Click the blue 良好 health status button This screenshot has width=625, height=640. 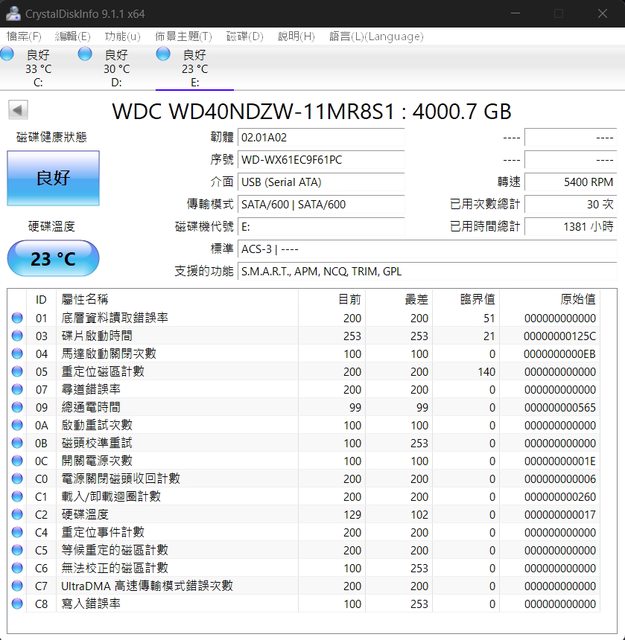pos(53,178)
